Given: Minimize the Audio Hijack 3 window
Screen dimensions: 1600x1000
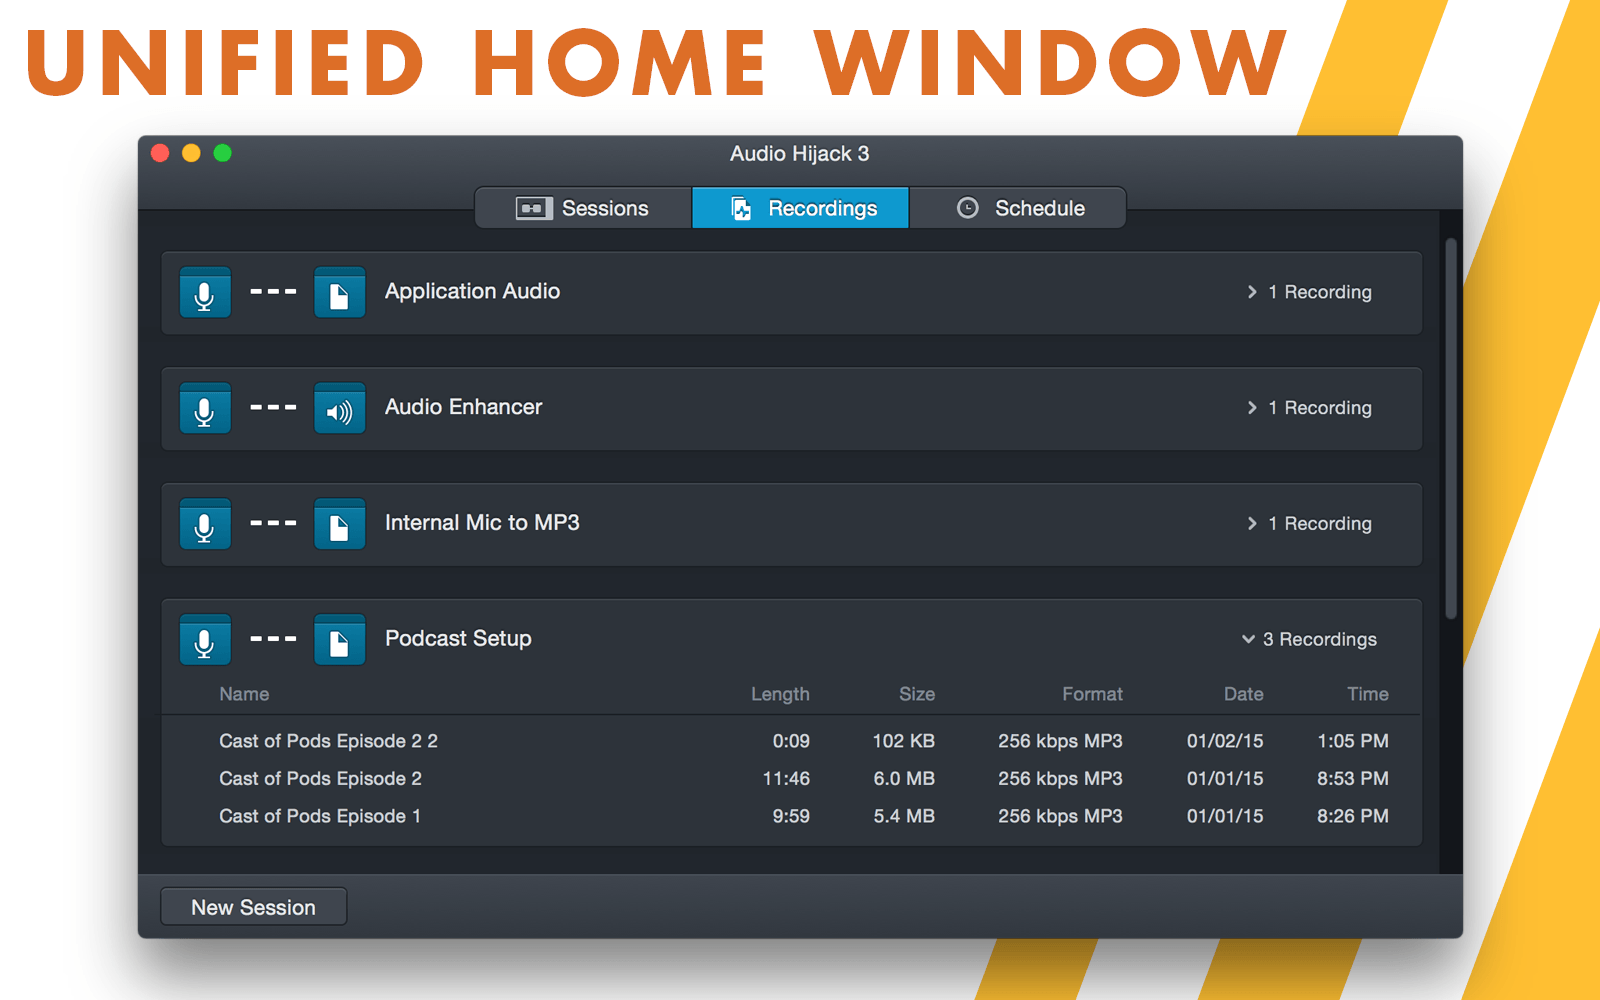Looking at the screenshot, I should click(x=191, y=153).
